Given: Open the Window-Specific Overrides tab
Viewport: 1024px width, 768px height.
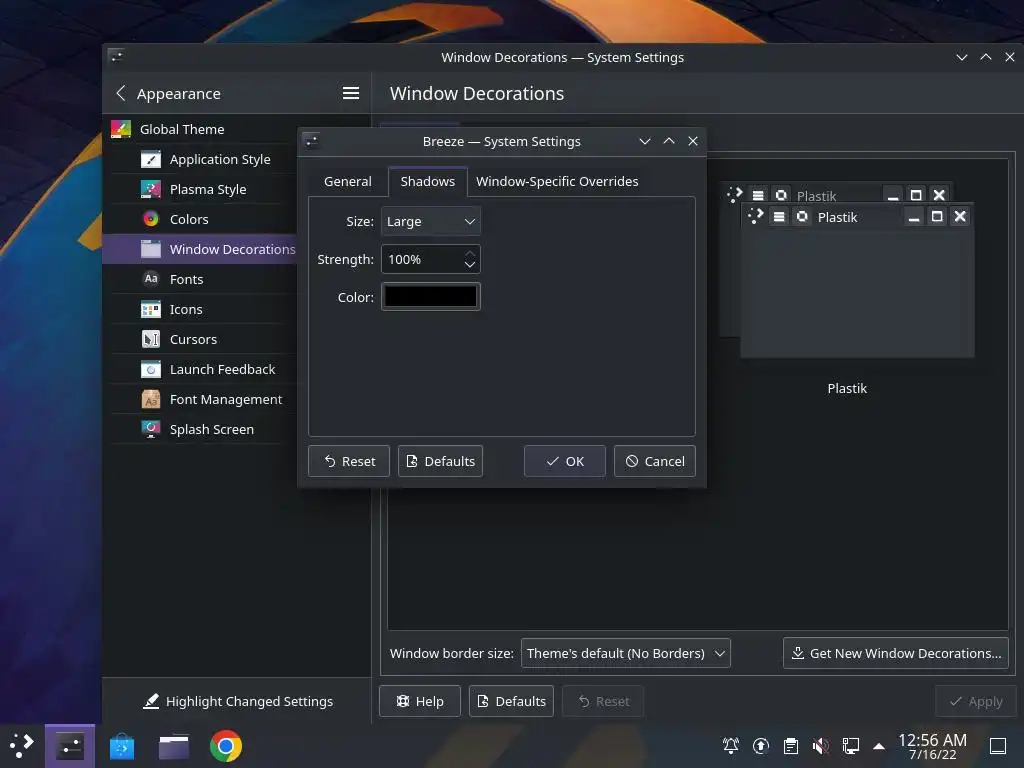Looking at the screenshot, I should point(557,182).
